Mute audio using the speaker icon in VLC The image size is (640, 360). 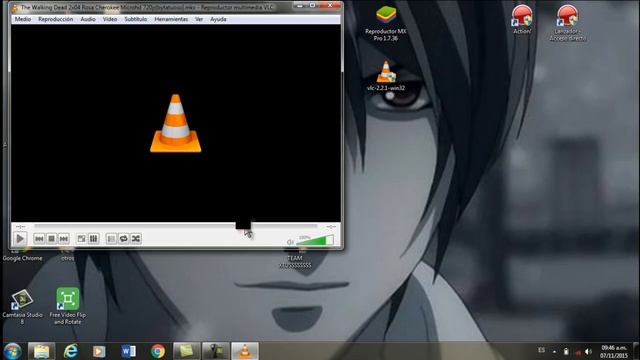(x=290, y=242)
